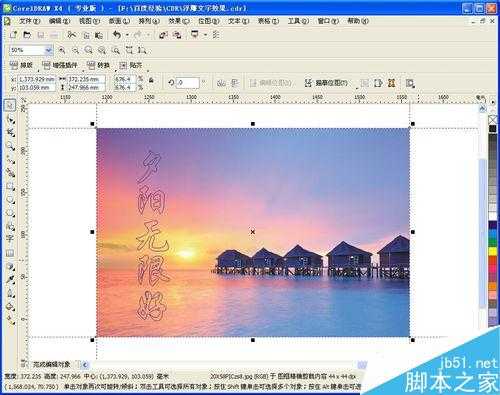This screenshot has width=500, height=395.
Task: Open the 排列 (Arrange) menu
Action: [149, 21]
